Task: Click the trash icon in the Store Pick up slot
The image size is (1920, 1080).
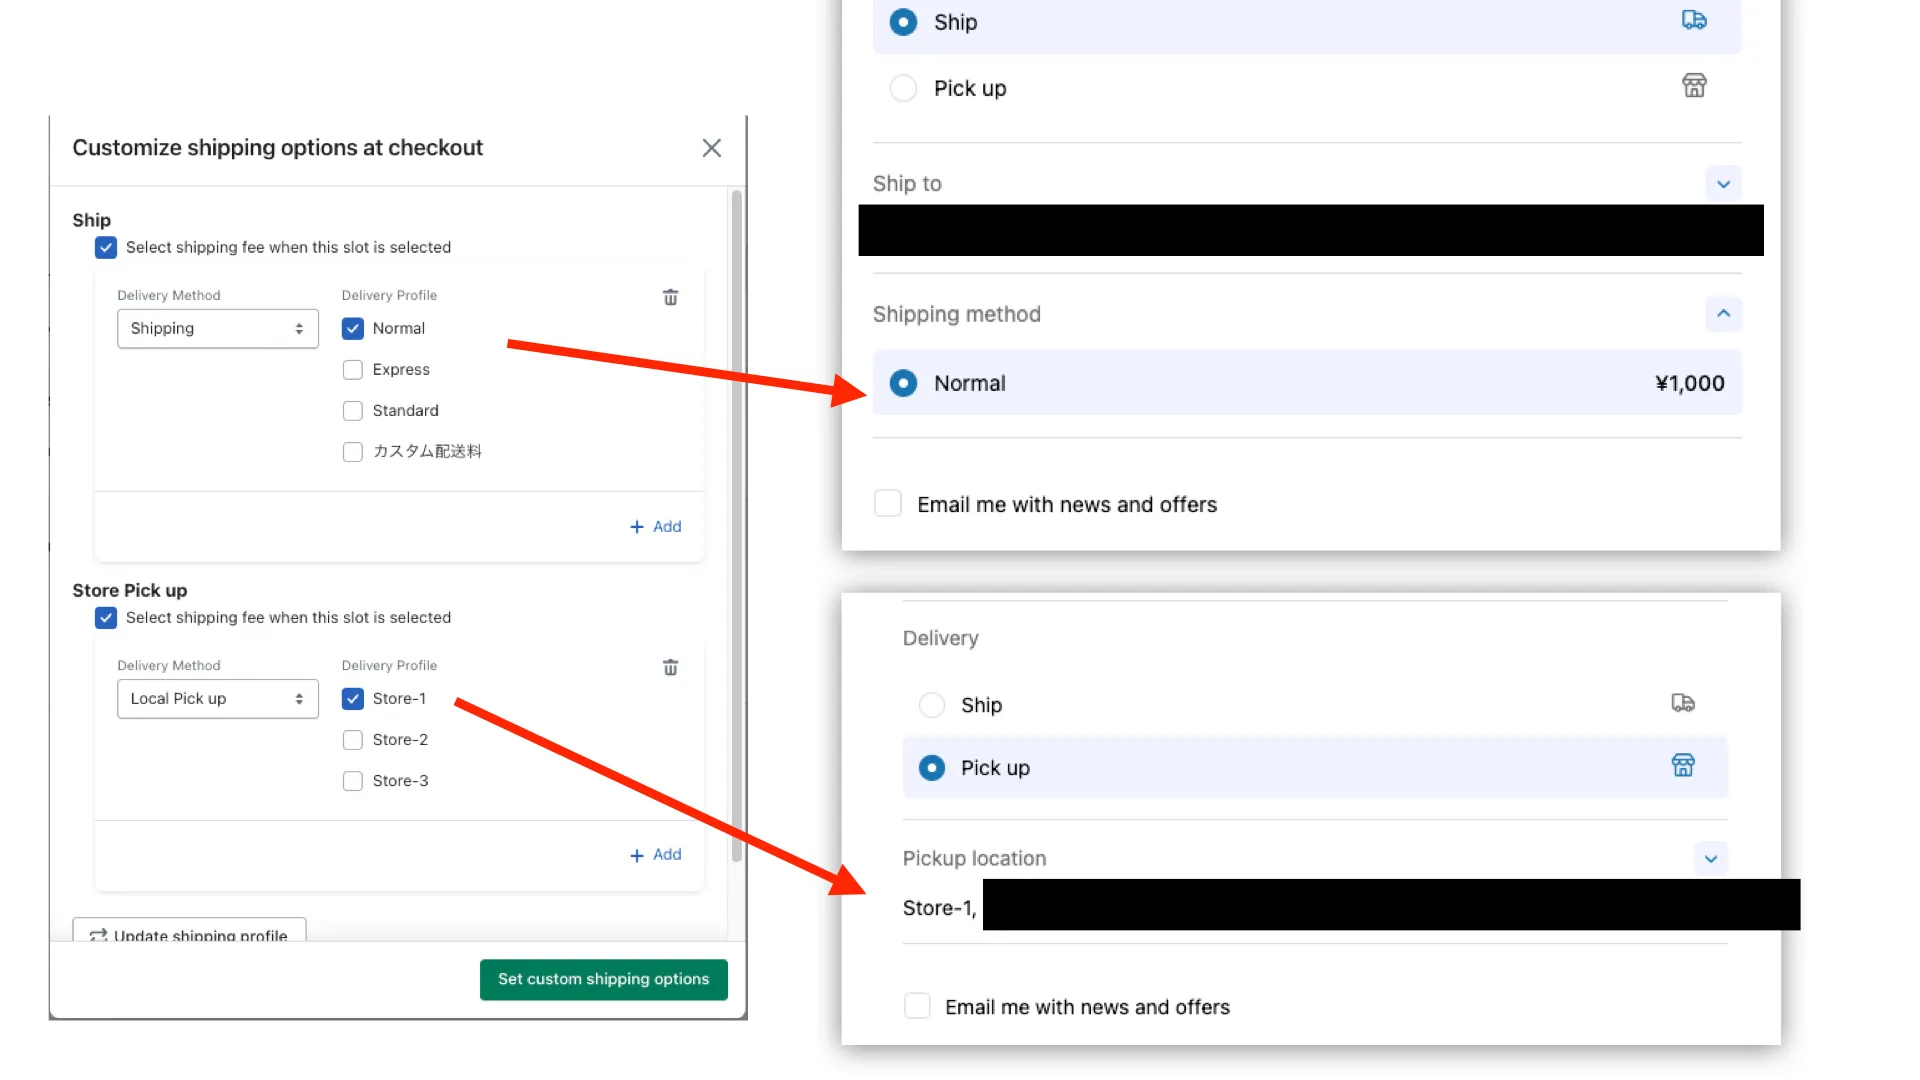Action: 670,667
